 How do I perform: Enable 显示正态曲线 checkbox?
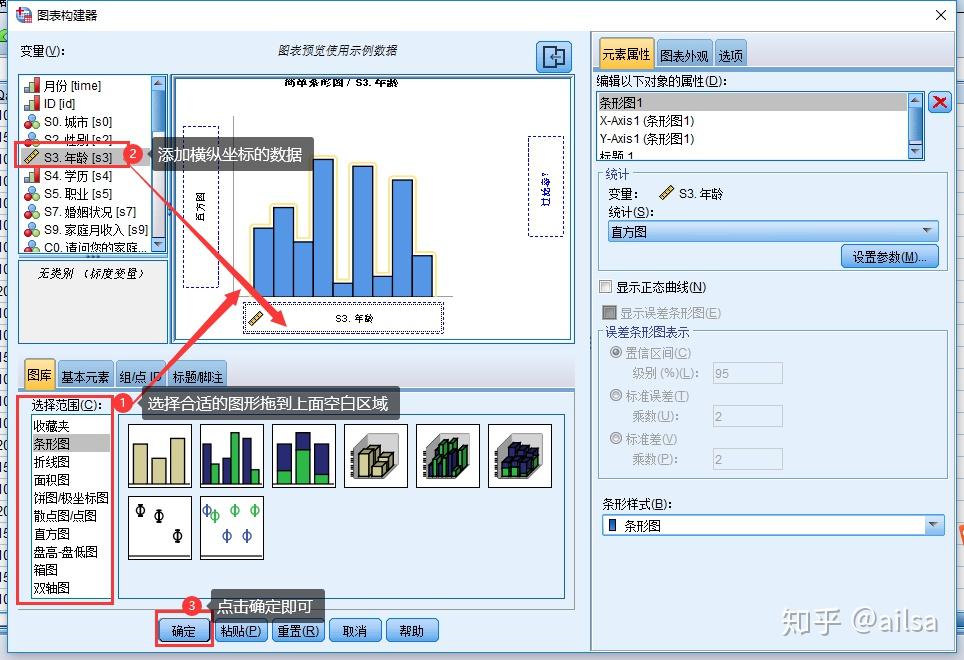[606, 288]
